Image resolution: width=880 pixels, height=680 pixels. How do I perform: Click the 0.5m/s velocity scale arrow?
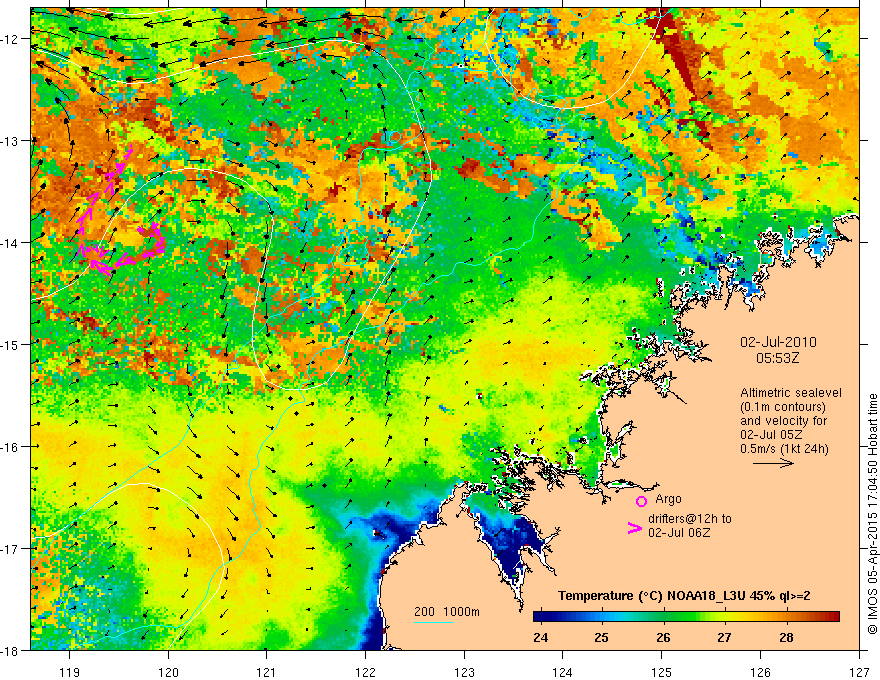(x=773, y=463)
